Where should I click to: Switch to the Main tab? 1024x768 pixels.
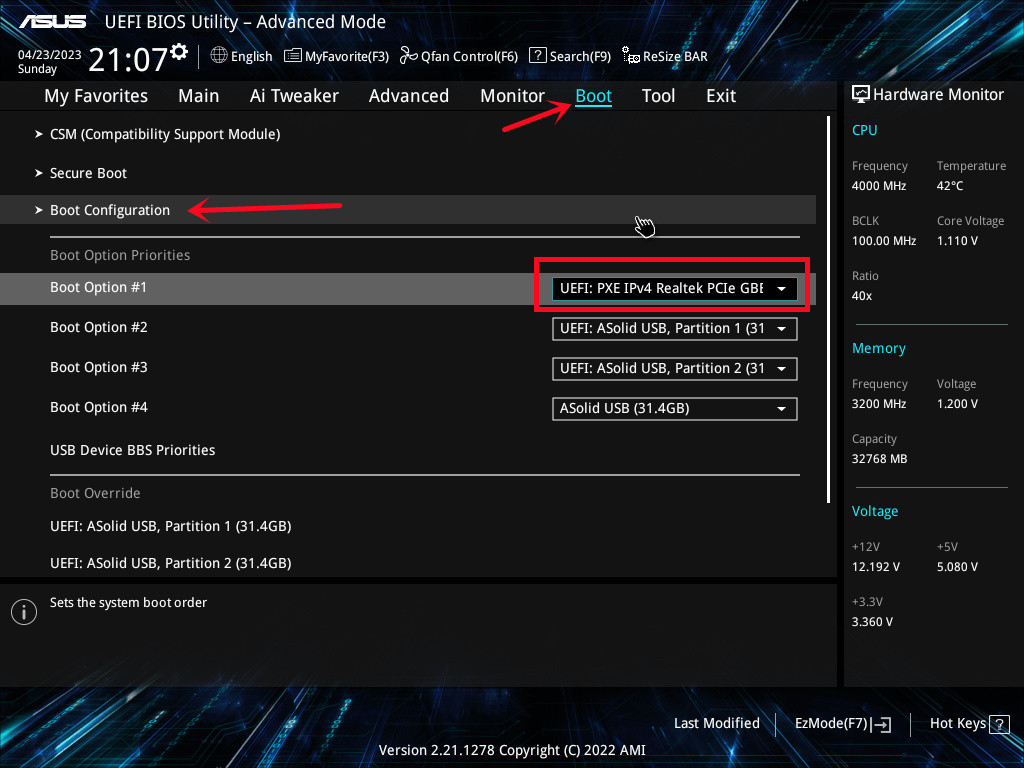pyautogui.click(x=199, y=96)
